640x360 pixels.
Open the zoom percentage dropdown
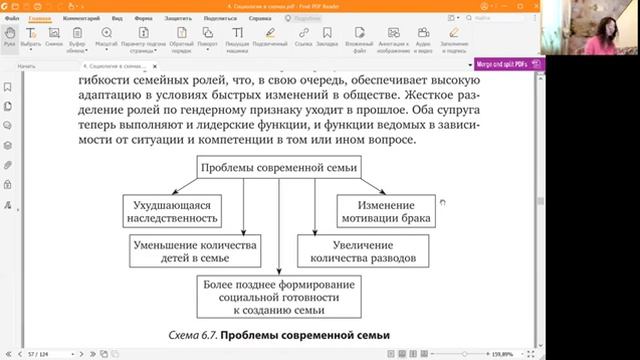tap(522, 354)
